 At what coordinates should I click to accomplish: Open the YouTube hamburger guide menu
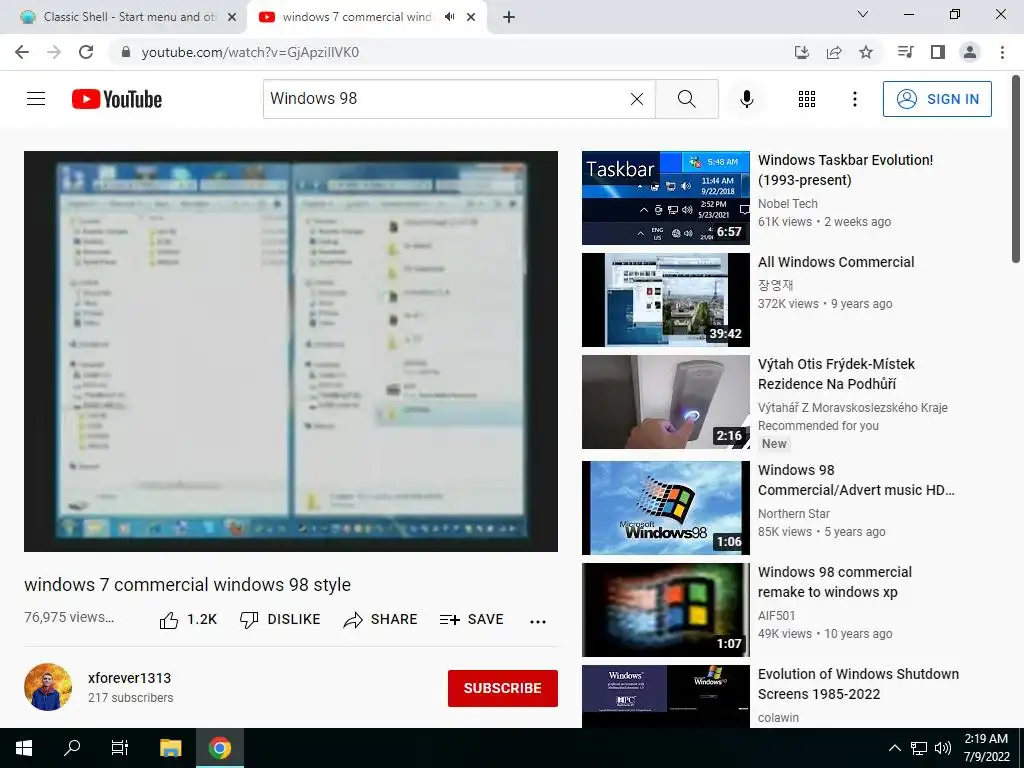pos(36,99)
